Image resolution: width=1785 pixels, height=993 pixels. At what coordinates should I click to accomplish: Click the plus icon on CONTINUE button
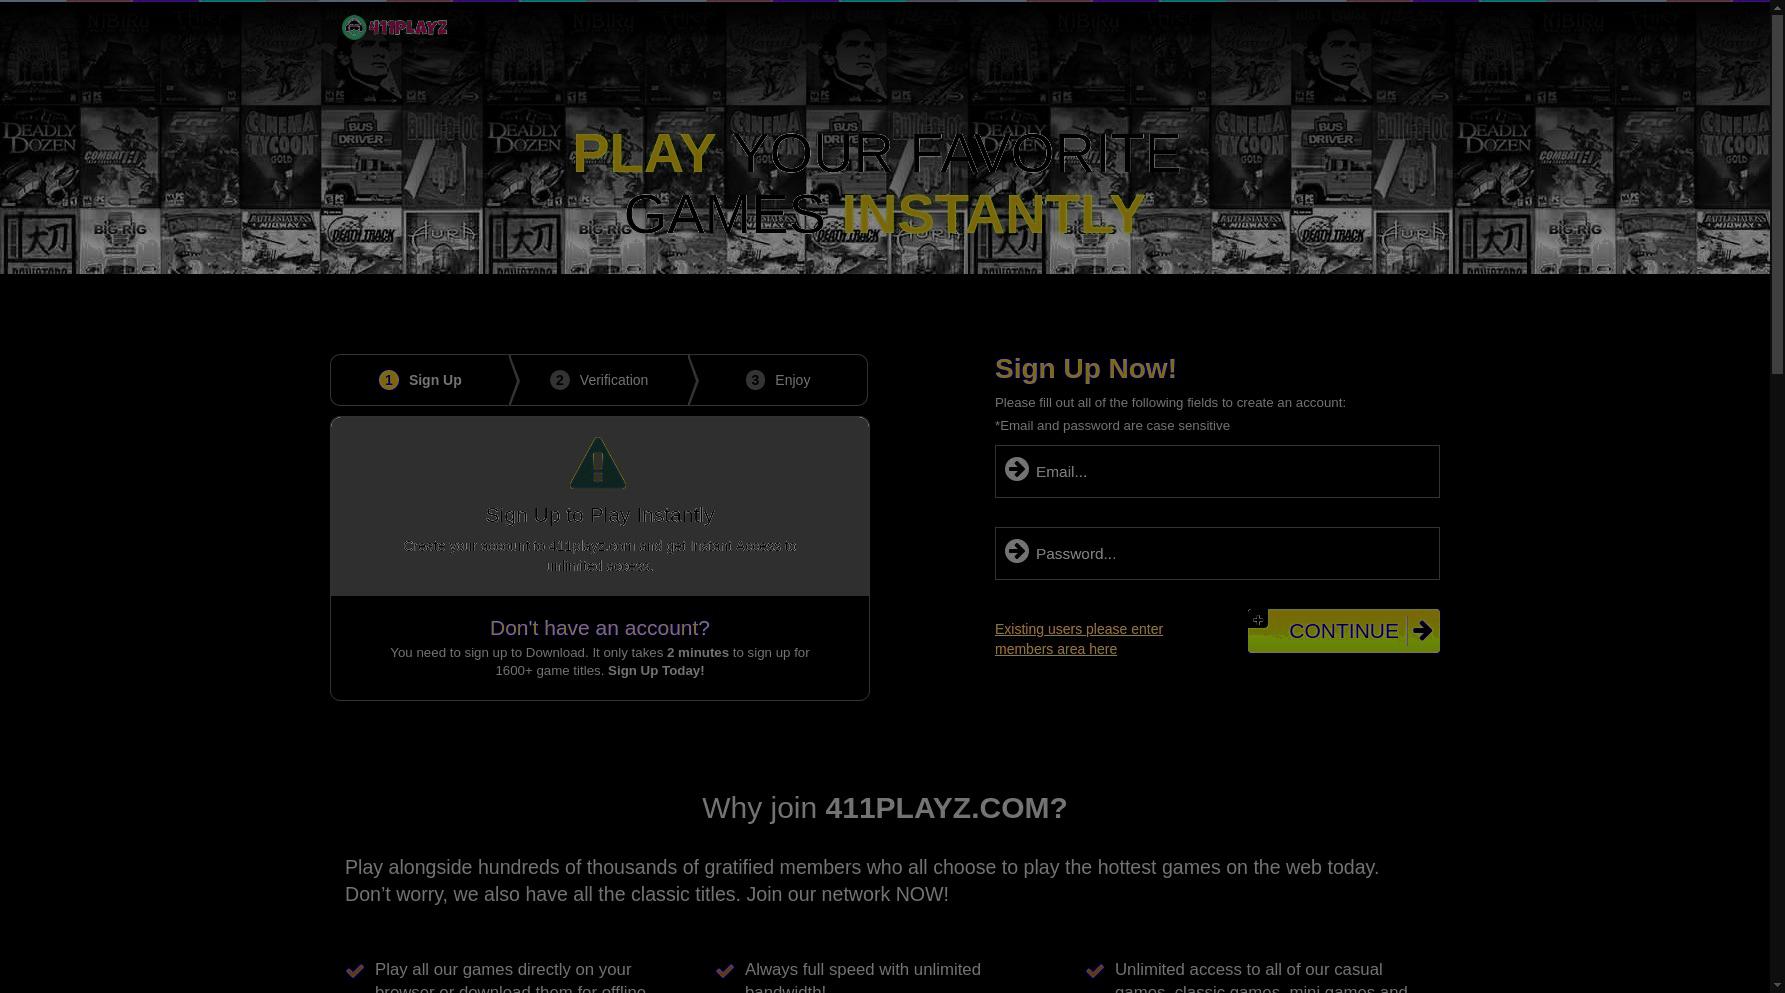[x=1258, y=619]
